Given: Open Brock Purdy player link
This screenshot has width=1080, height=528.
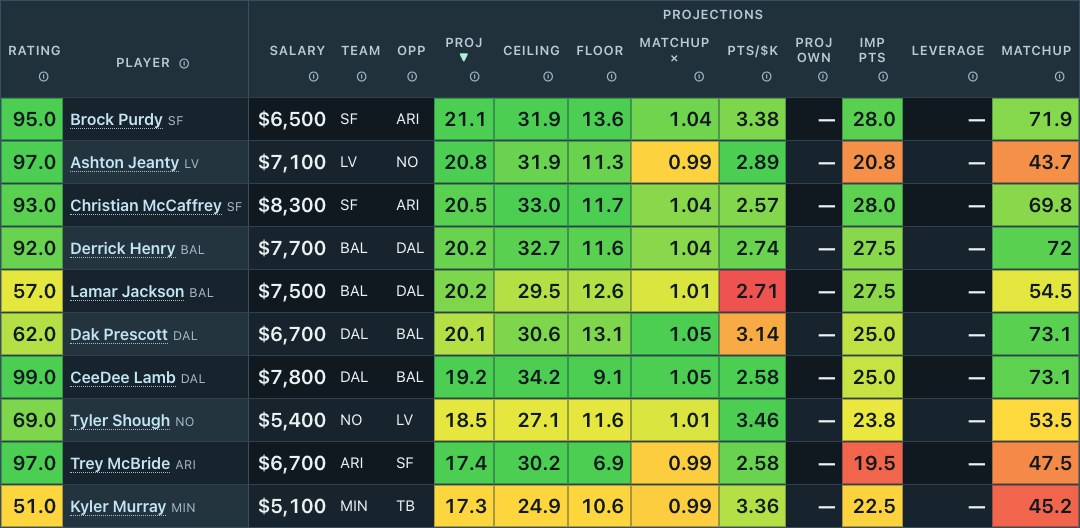Looking at the screenshot, I should click(x=116, y=120).
